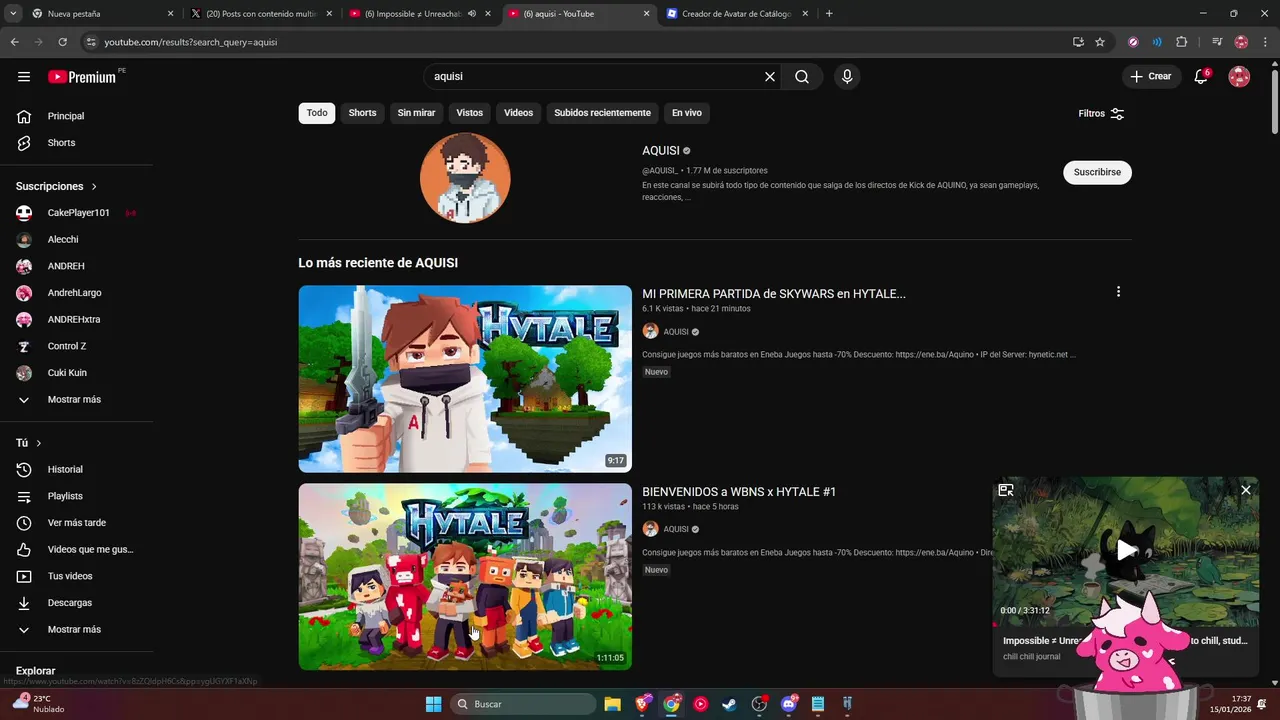Image resolution: width=1280 pixels, height=720 pixels.
Task: Start voice search with the microphone
Action: (847, 76)
